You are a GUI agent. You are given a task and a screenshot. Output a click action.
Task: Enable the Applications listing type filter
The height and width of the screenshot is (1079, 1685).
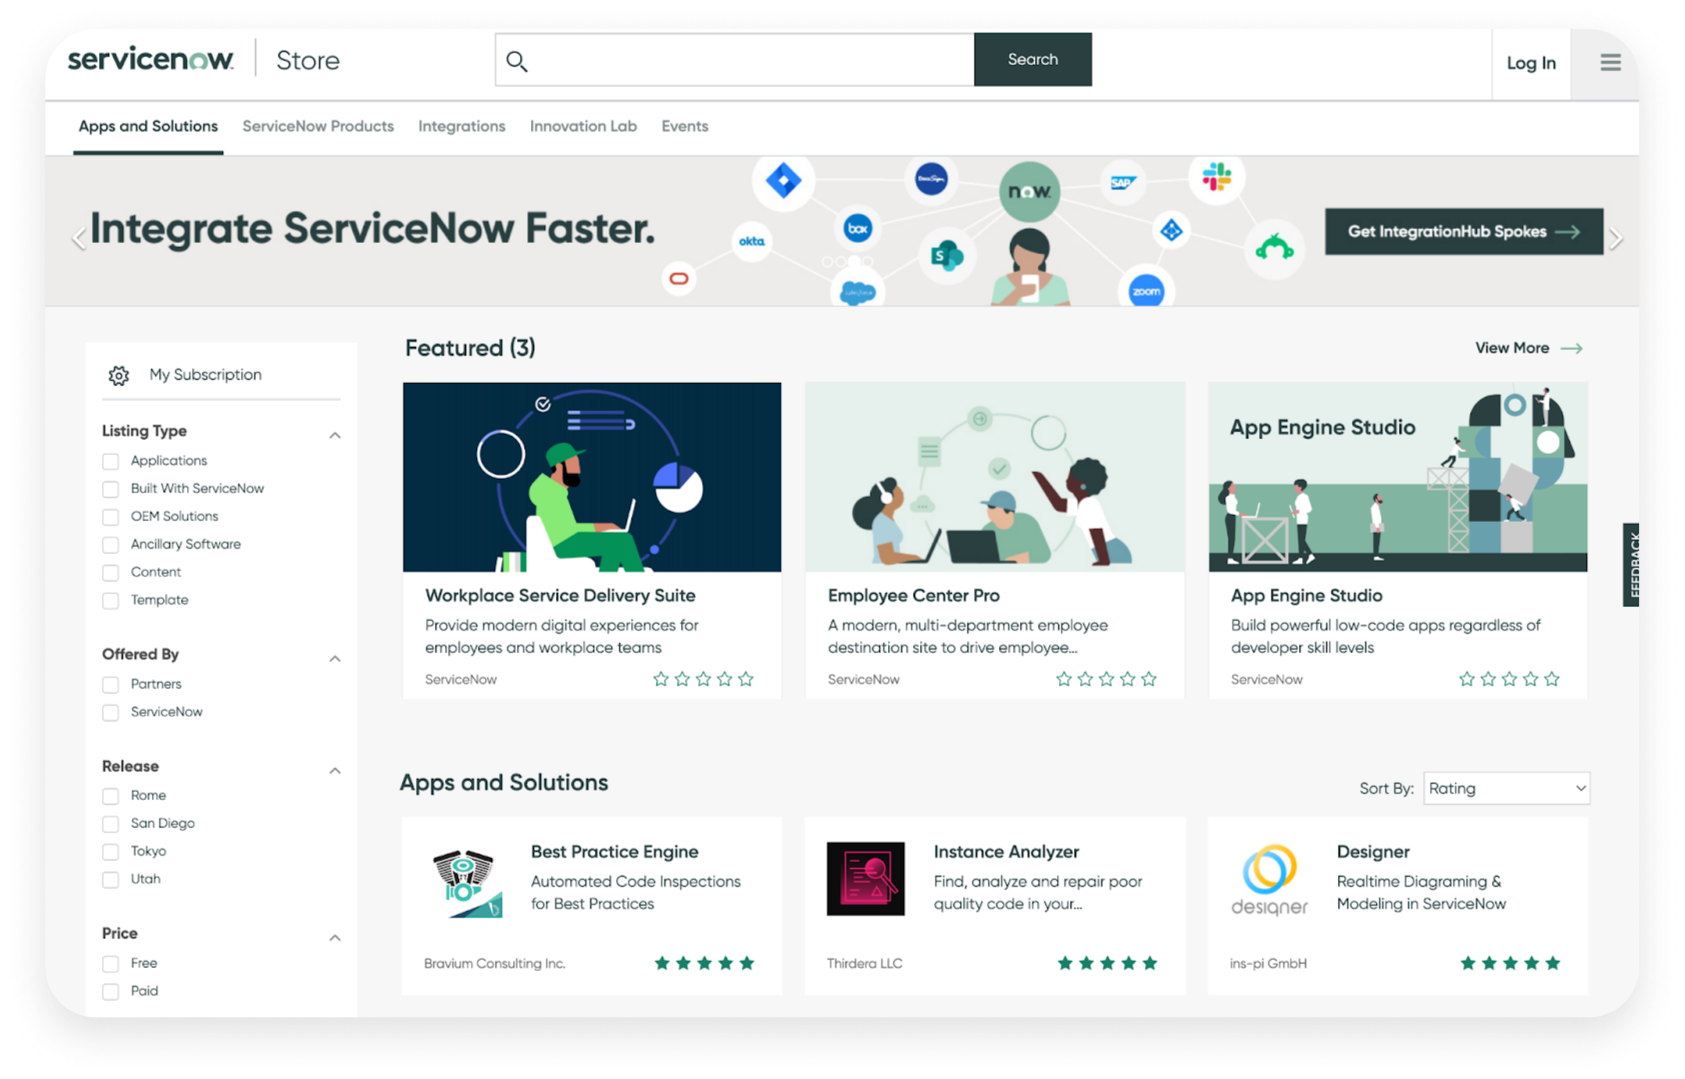pyautogui.click(x=110, y=461)
